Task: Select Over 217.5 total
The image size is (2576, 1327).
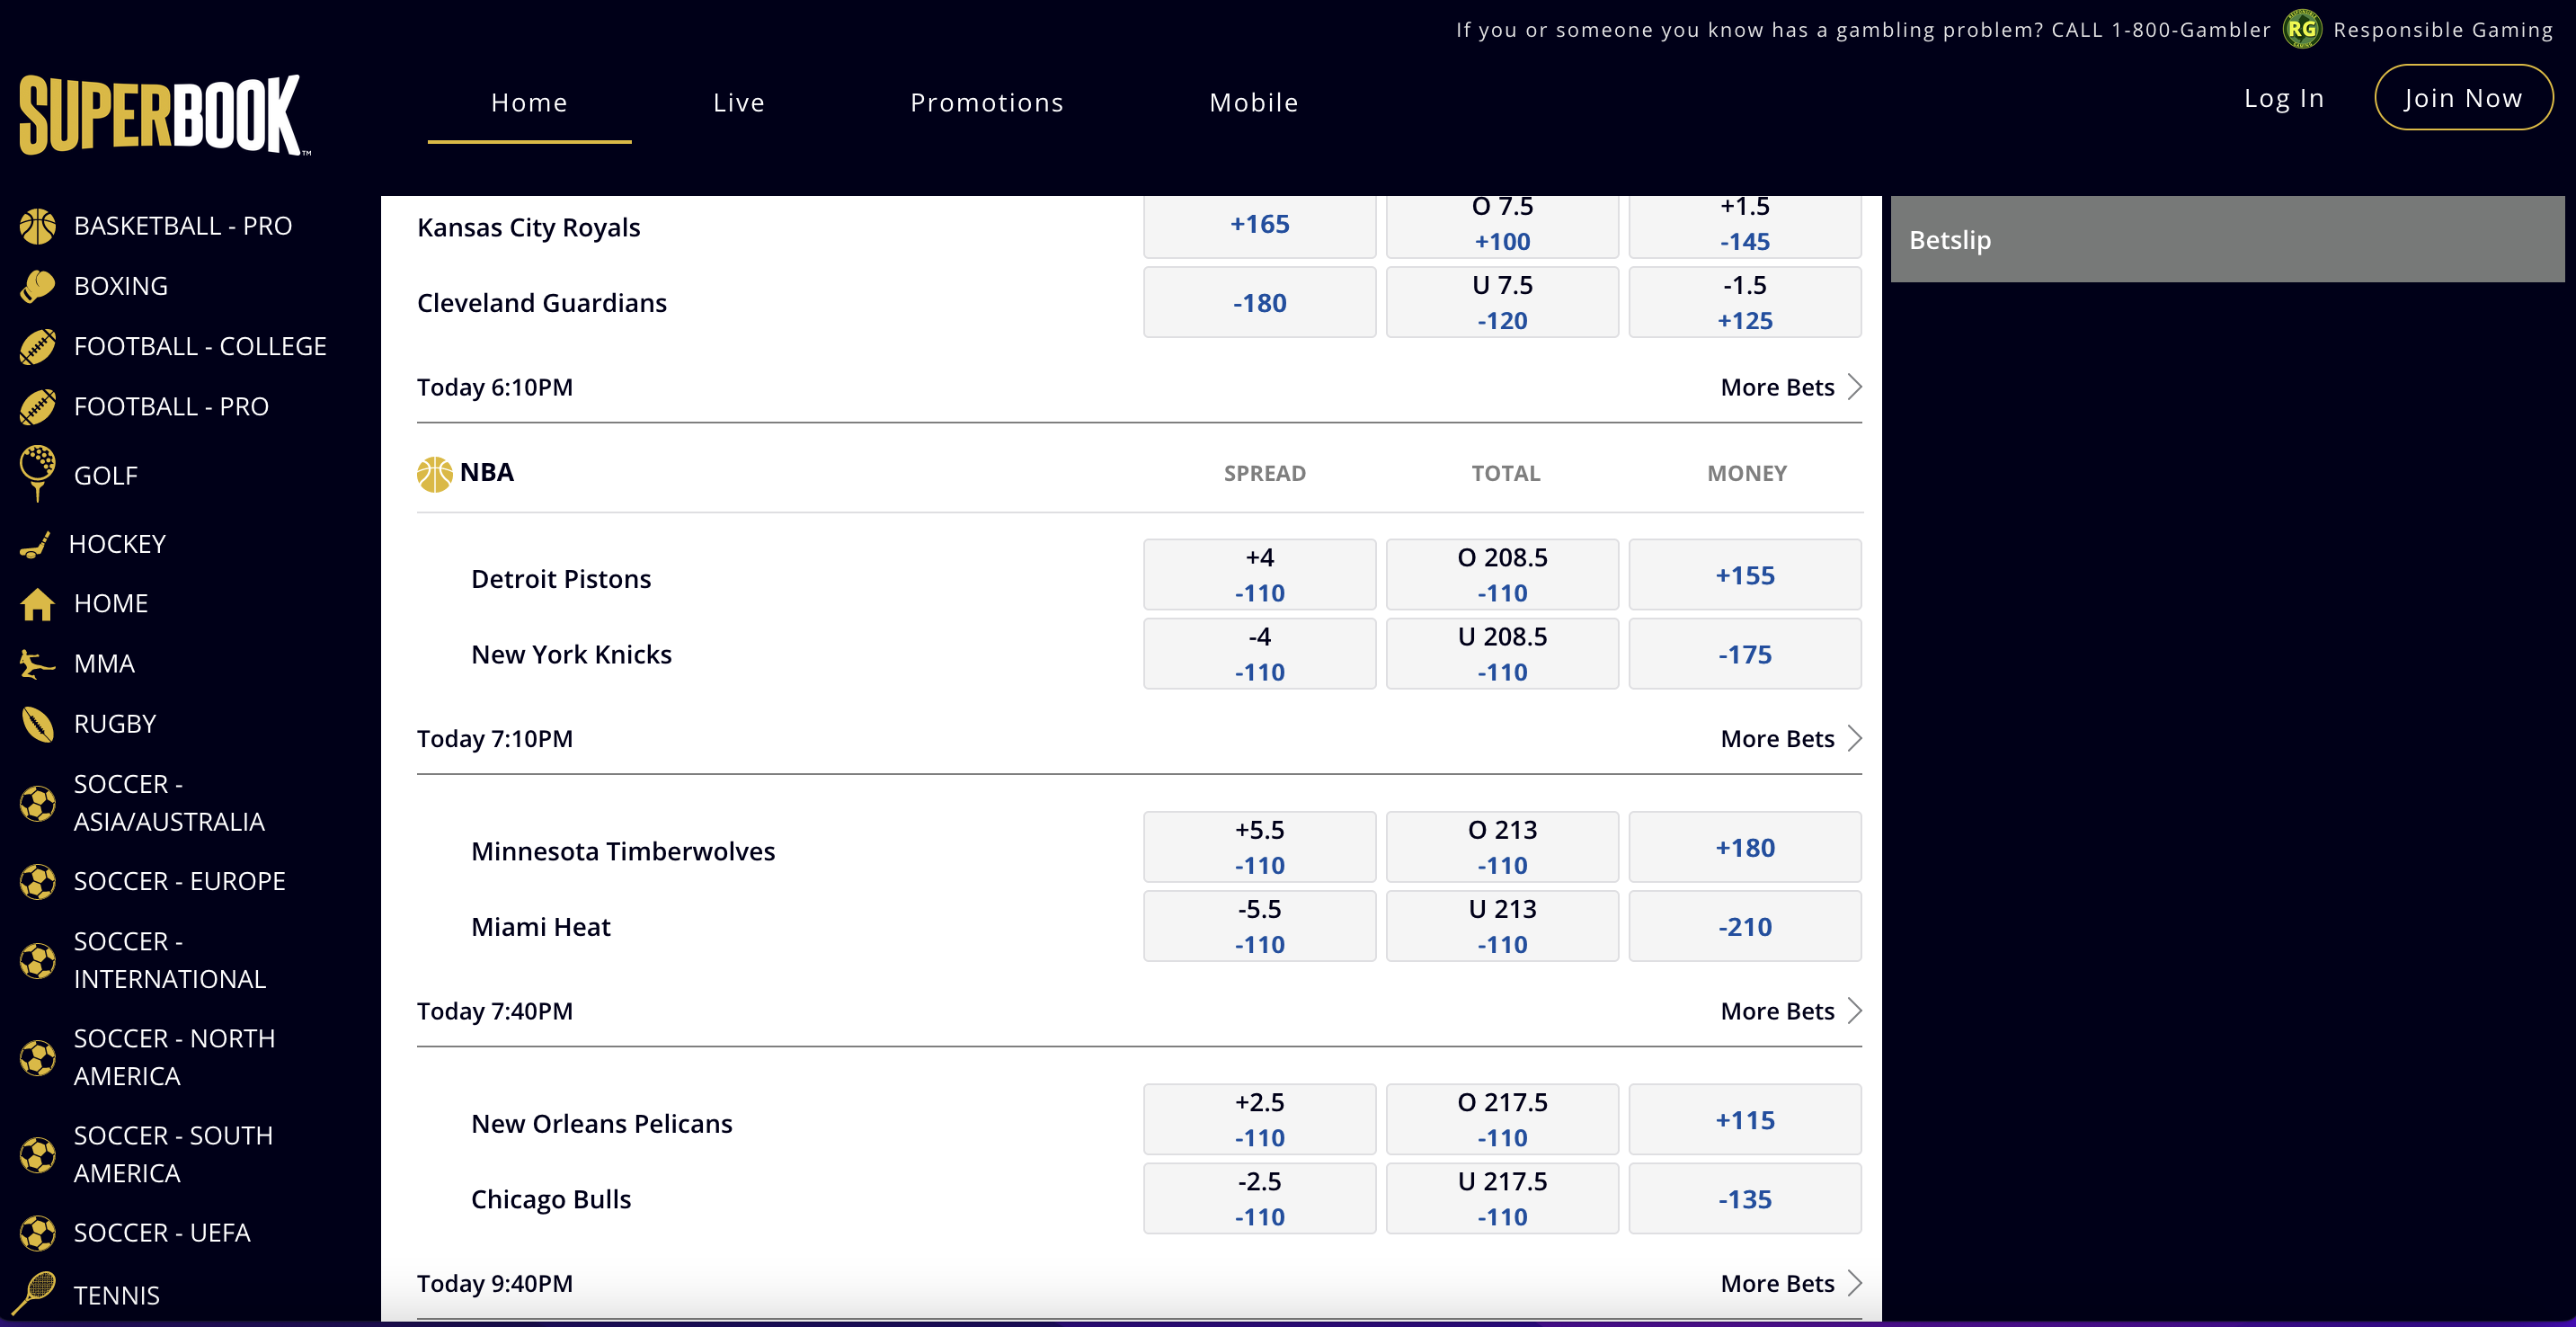Action: (x=1502, y=1120)
